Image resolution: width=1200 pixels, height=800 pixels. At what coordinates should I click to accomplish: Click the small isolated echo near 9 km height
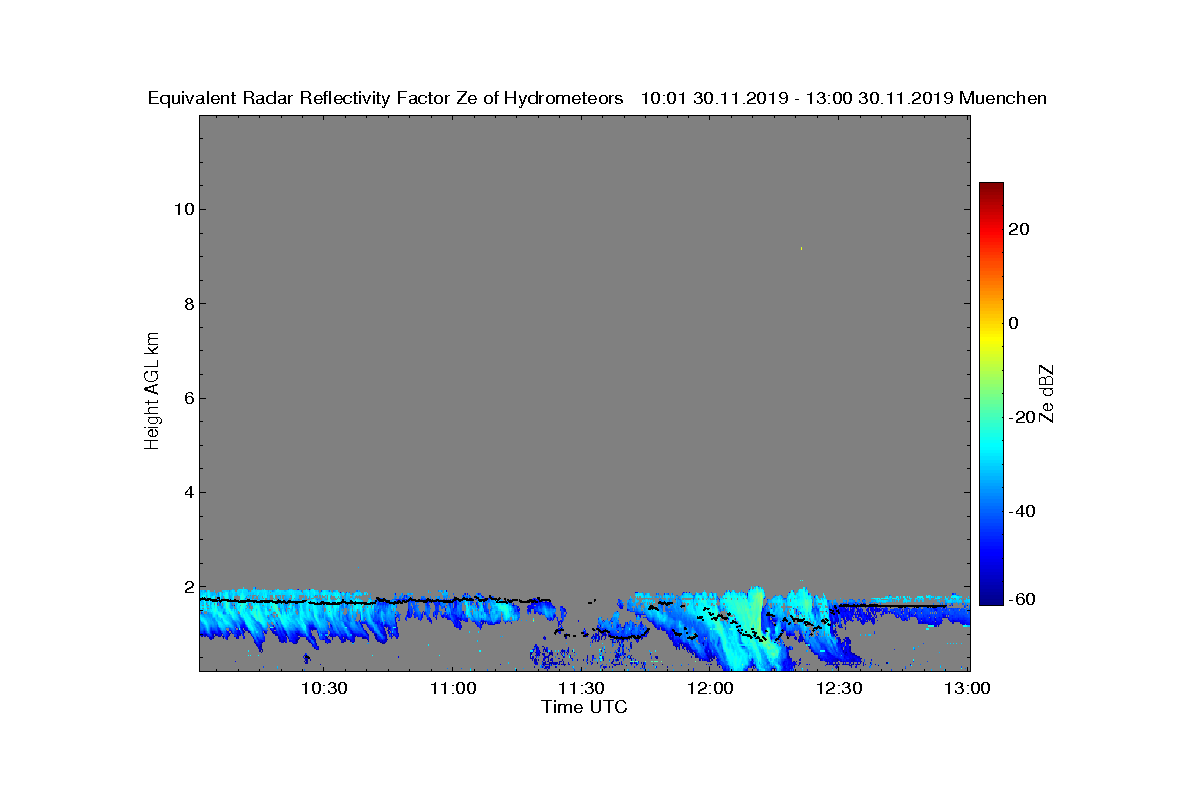point(801,248)
